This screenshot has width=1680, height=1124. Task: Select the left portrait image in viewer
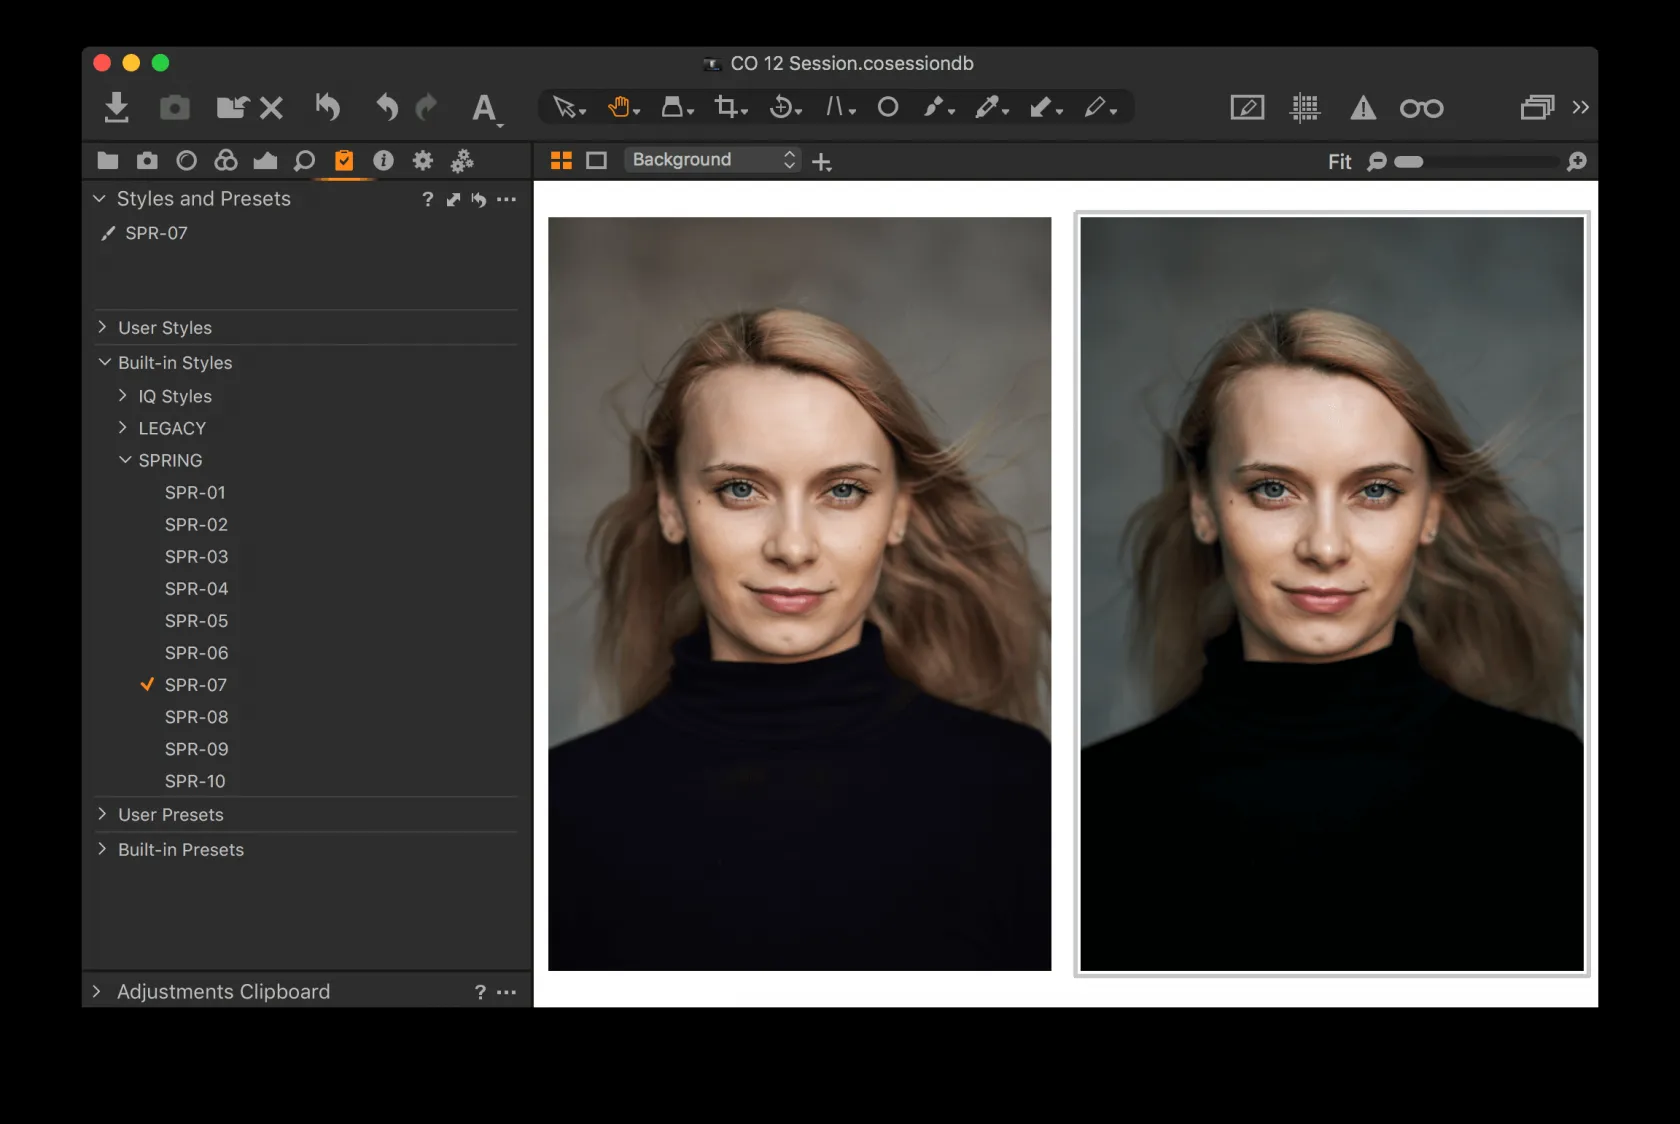click(799, 593)
